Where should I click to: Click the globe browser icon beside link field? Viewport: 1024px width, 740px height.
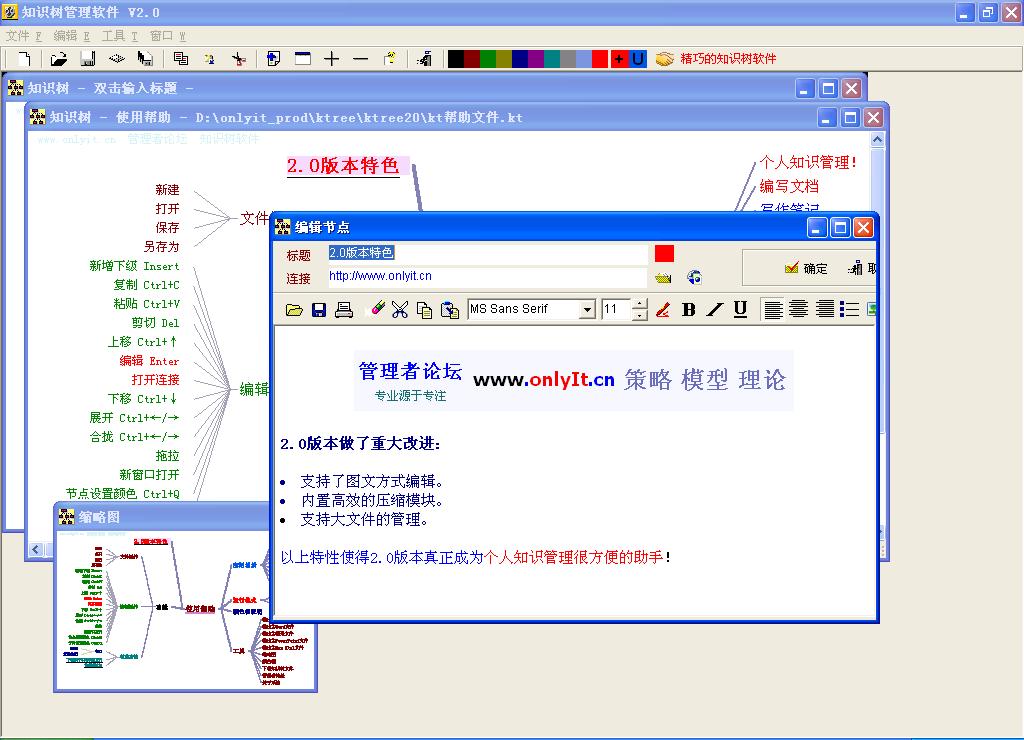pos(694,278)
